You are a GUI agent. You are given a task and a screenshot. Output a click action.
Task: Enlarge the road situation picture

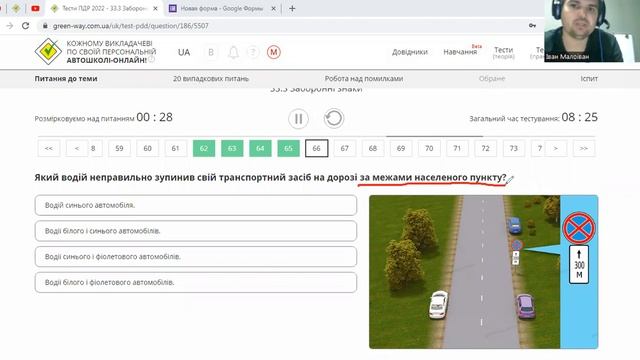pyautogui.click(x=484, y=272)
